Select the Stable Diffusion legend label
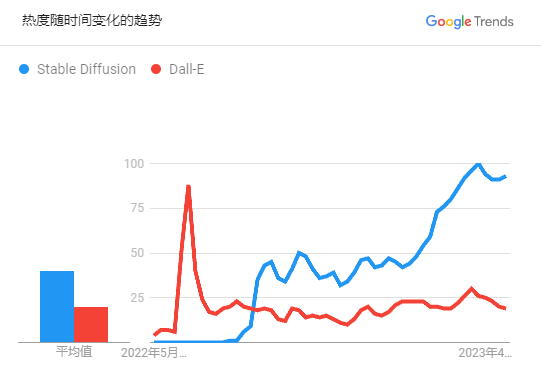 click(x=86, y=69)
